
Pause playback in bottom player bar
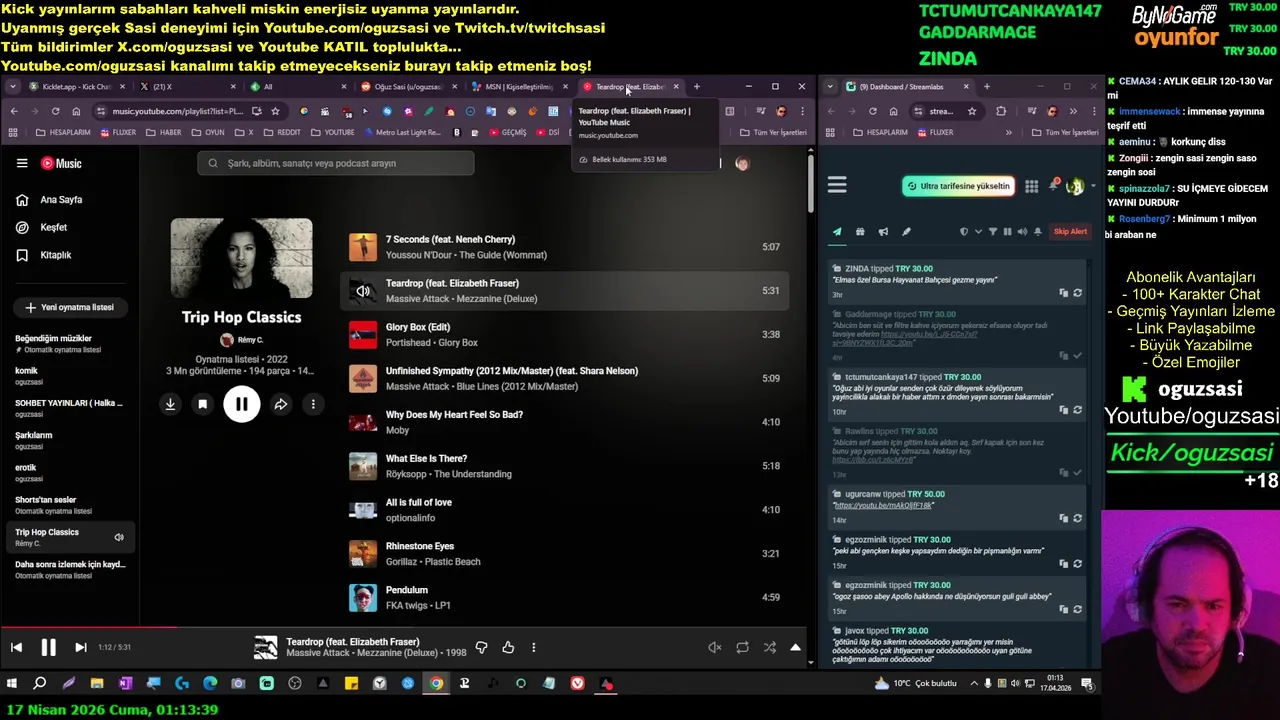pos(48,647)
